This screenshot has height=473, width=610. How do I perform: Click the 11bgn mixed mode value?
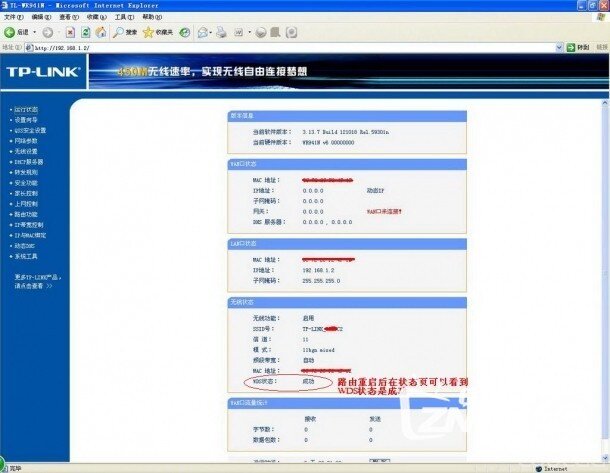318,350
